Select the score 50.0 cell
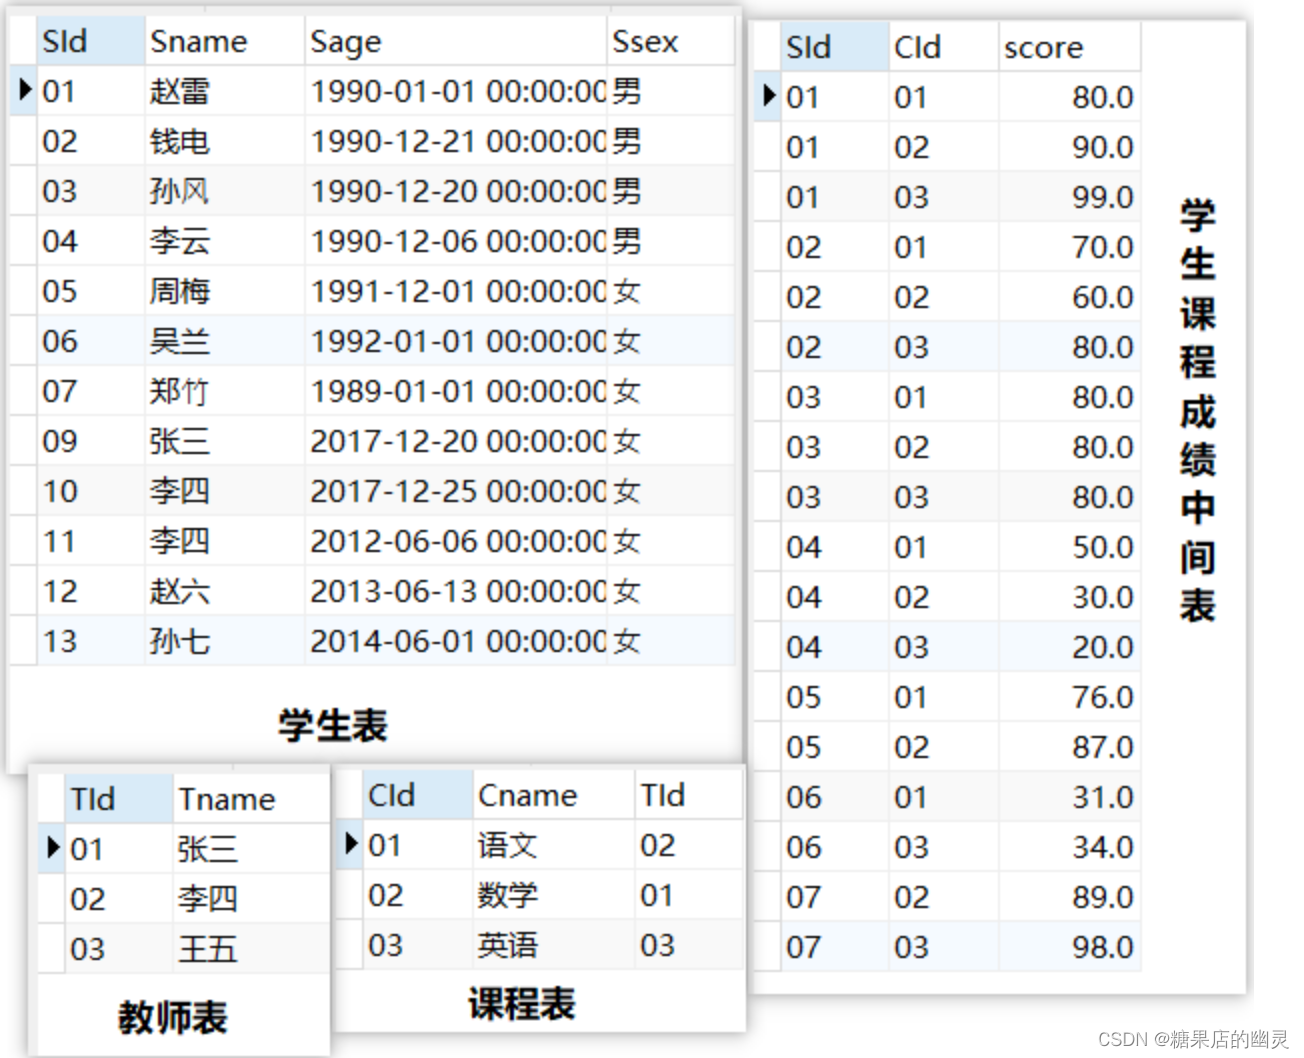Viewport: 1304px width, 1058px height. coord(1069,547)
